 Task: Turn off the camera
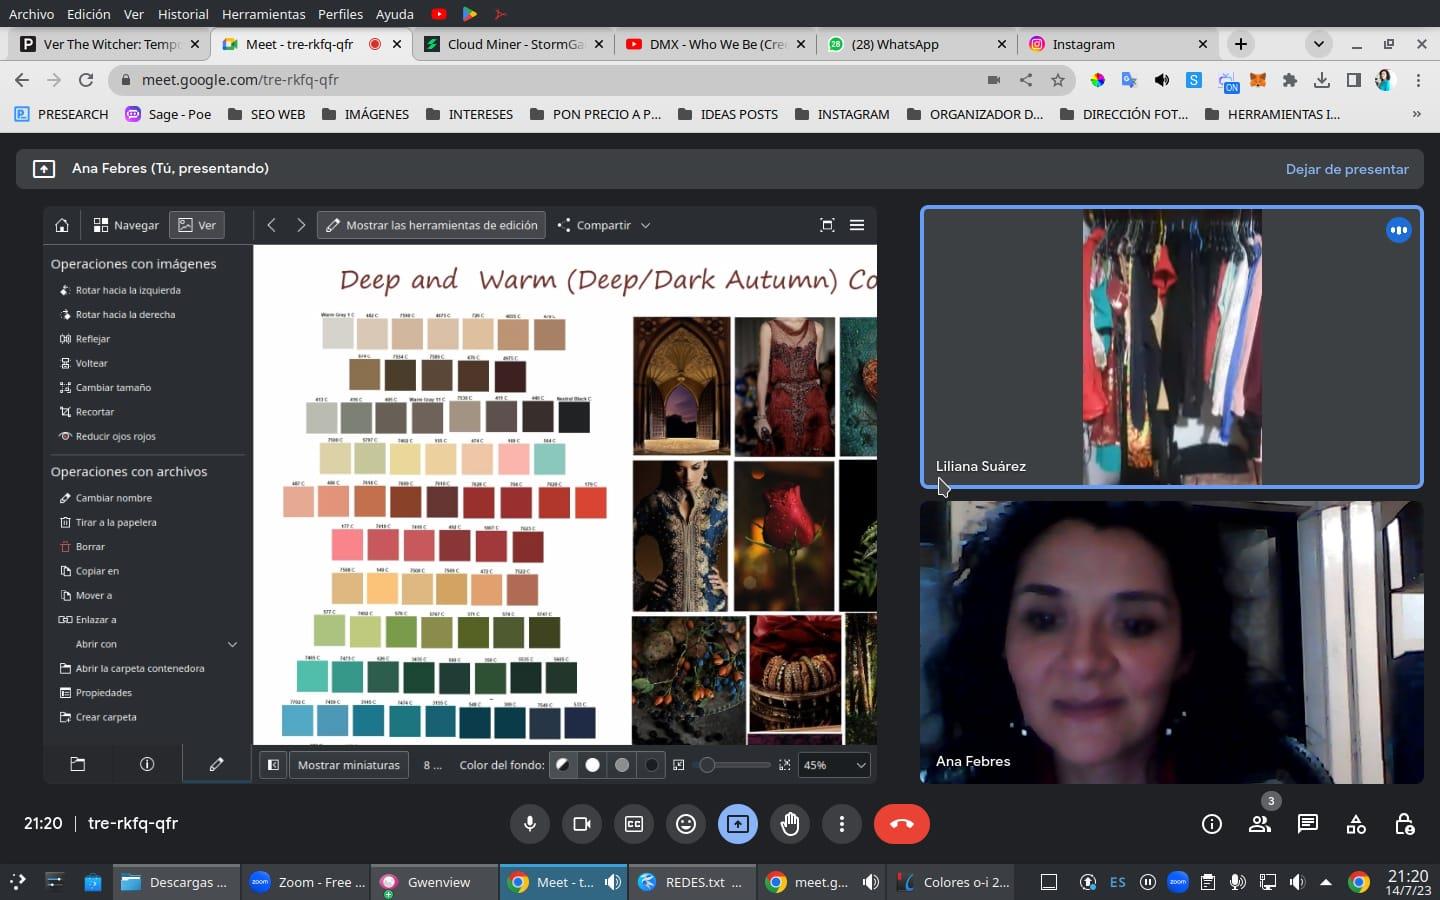(582, 824)
